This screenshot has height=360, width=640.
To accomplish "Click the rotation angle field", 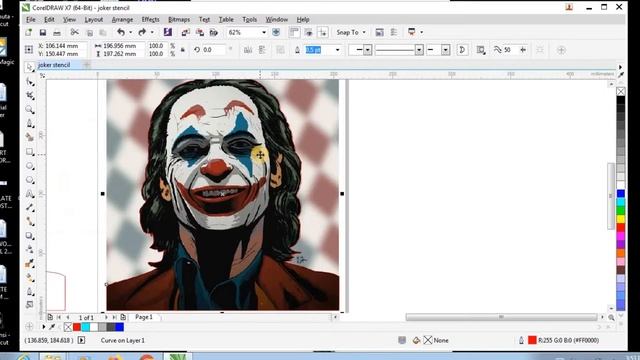I will (213, 50).
